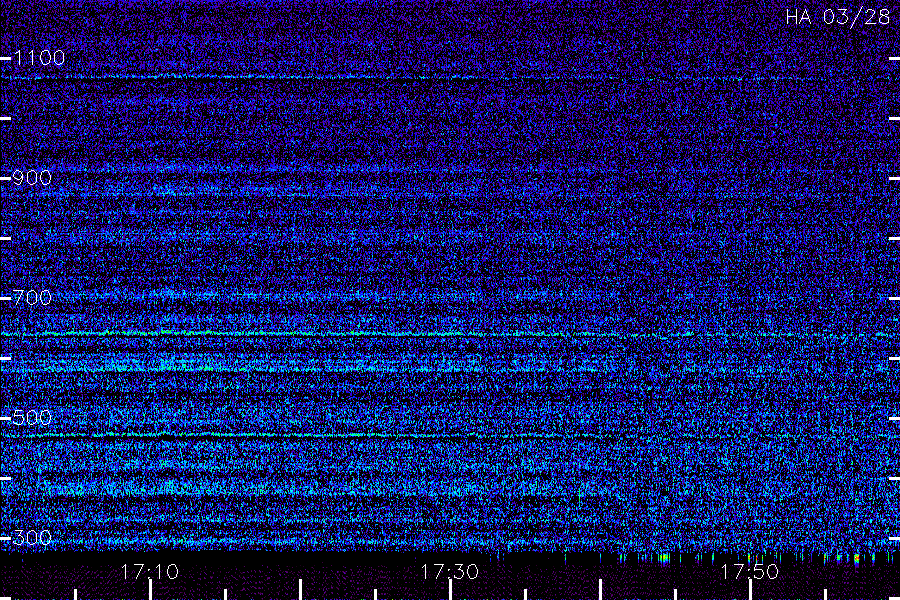900x600 pixels.
Task: Click the 900 frequency axis label
Action: [x=32, y=178]
